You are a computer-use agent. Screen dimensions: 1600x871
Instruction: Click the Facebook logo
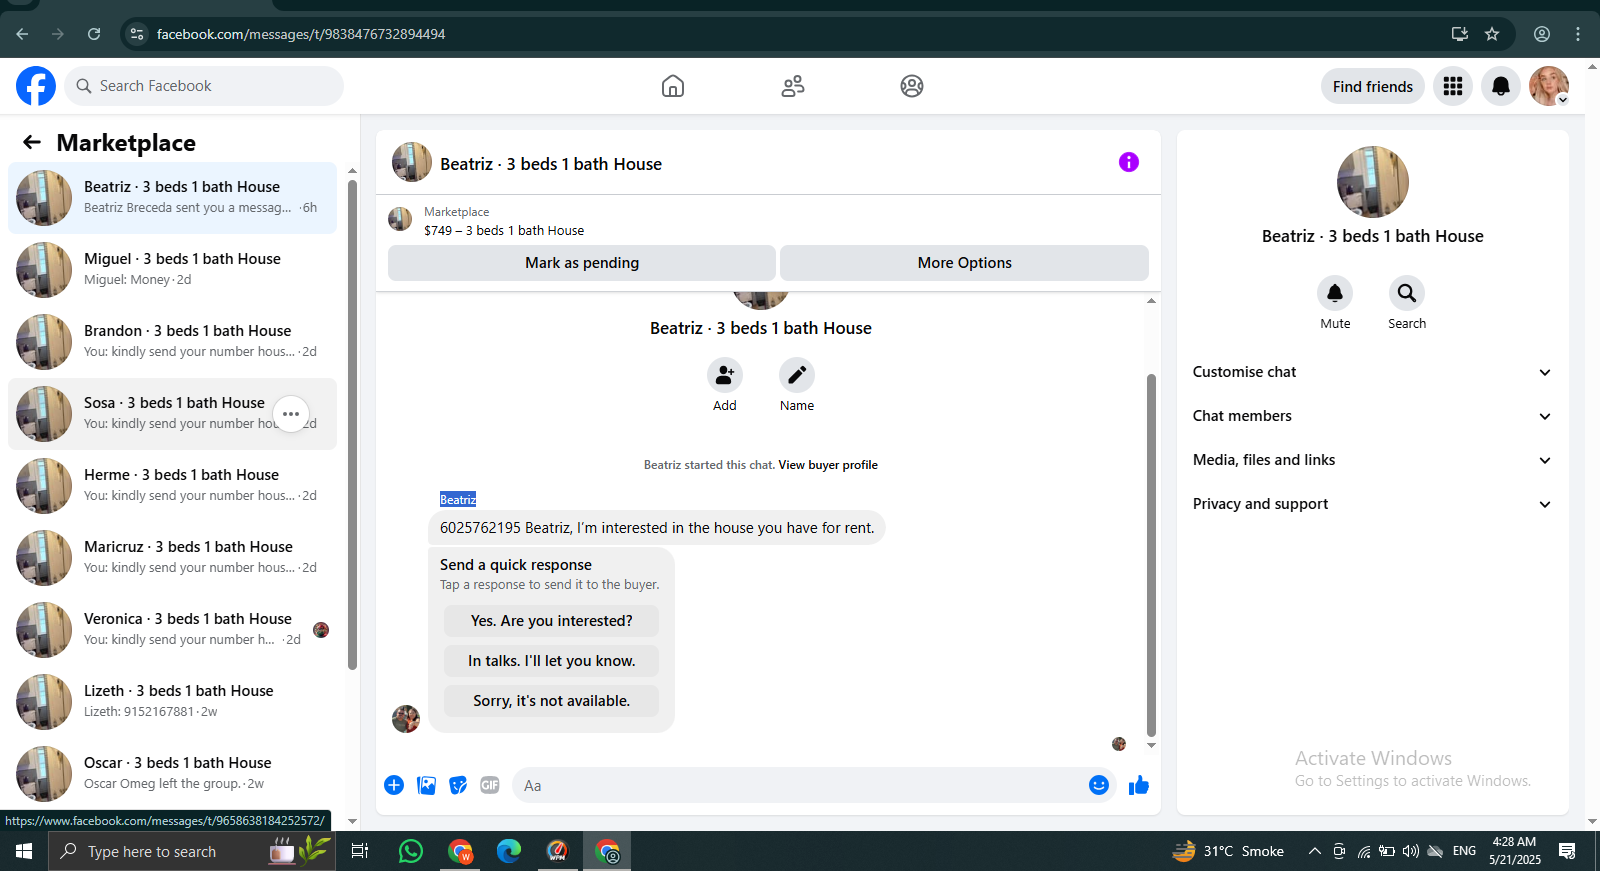36,86
